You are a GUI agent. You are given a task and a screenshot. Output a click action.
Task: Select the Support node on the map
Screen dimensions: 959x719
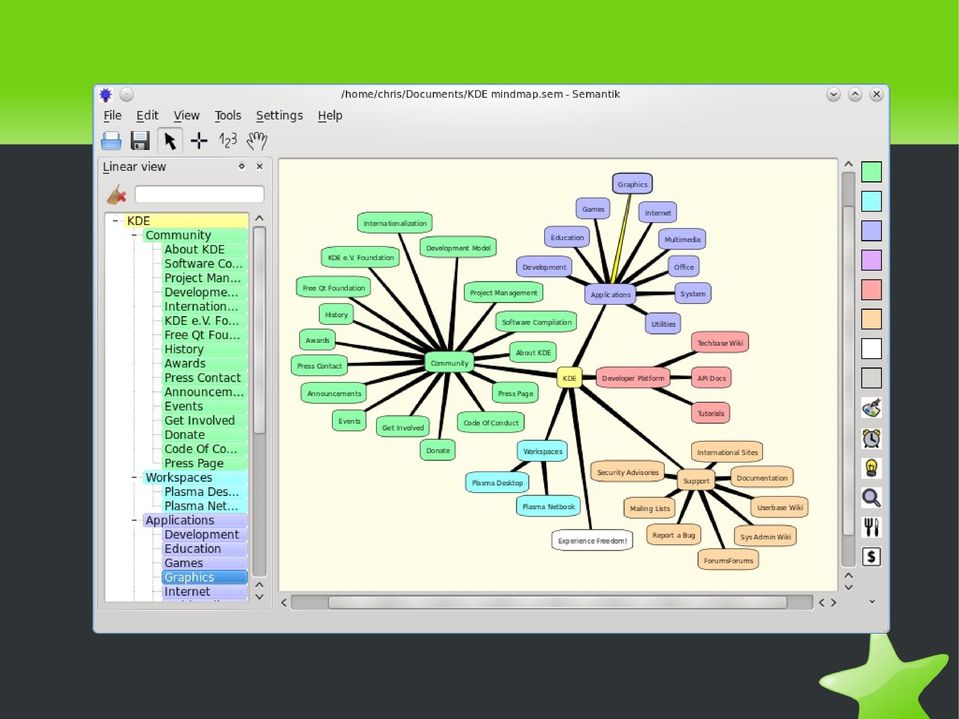point(696,481)
